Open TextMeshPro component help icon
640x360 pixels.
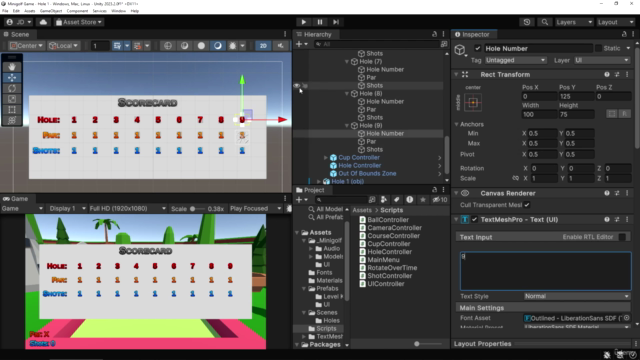pyautogui.click(x=607, y=219)
